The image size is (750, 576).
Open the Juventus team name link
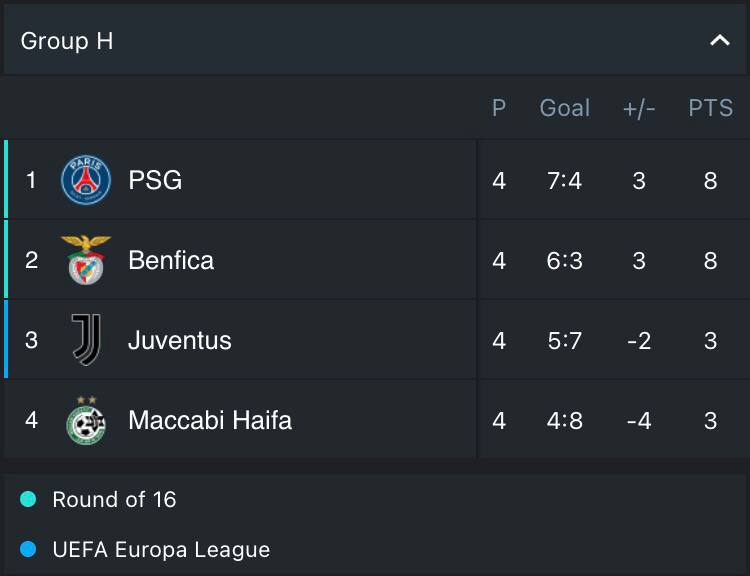pyautogui.click(x=180, y=341)
